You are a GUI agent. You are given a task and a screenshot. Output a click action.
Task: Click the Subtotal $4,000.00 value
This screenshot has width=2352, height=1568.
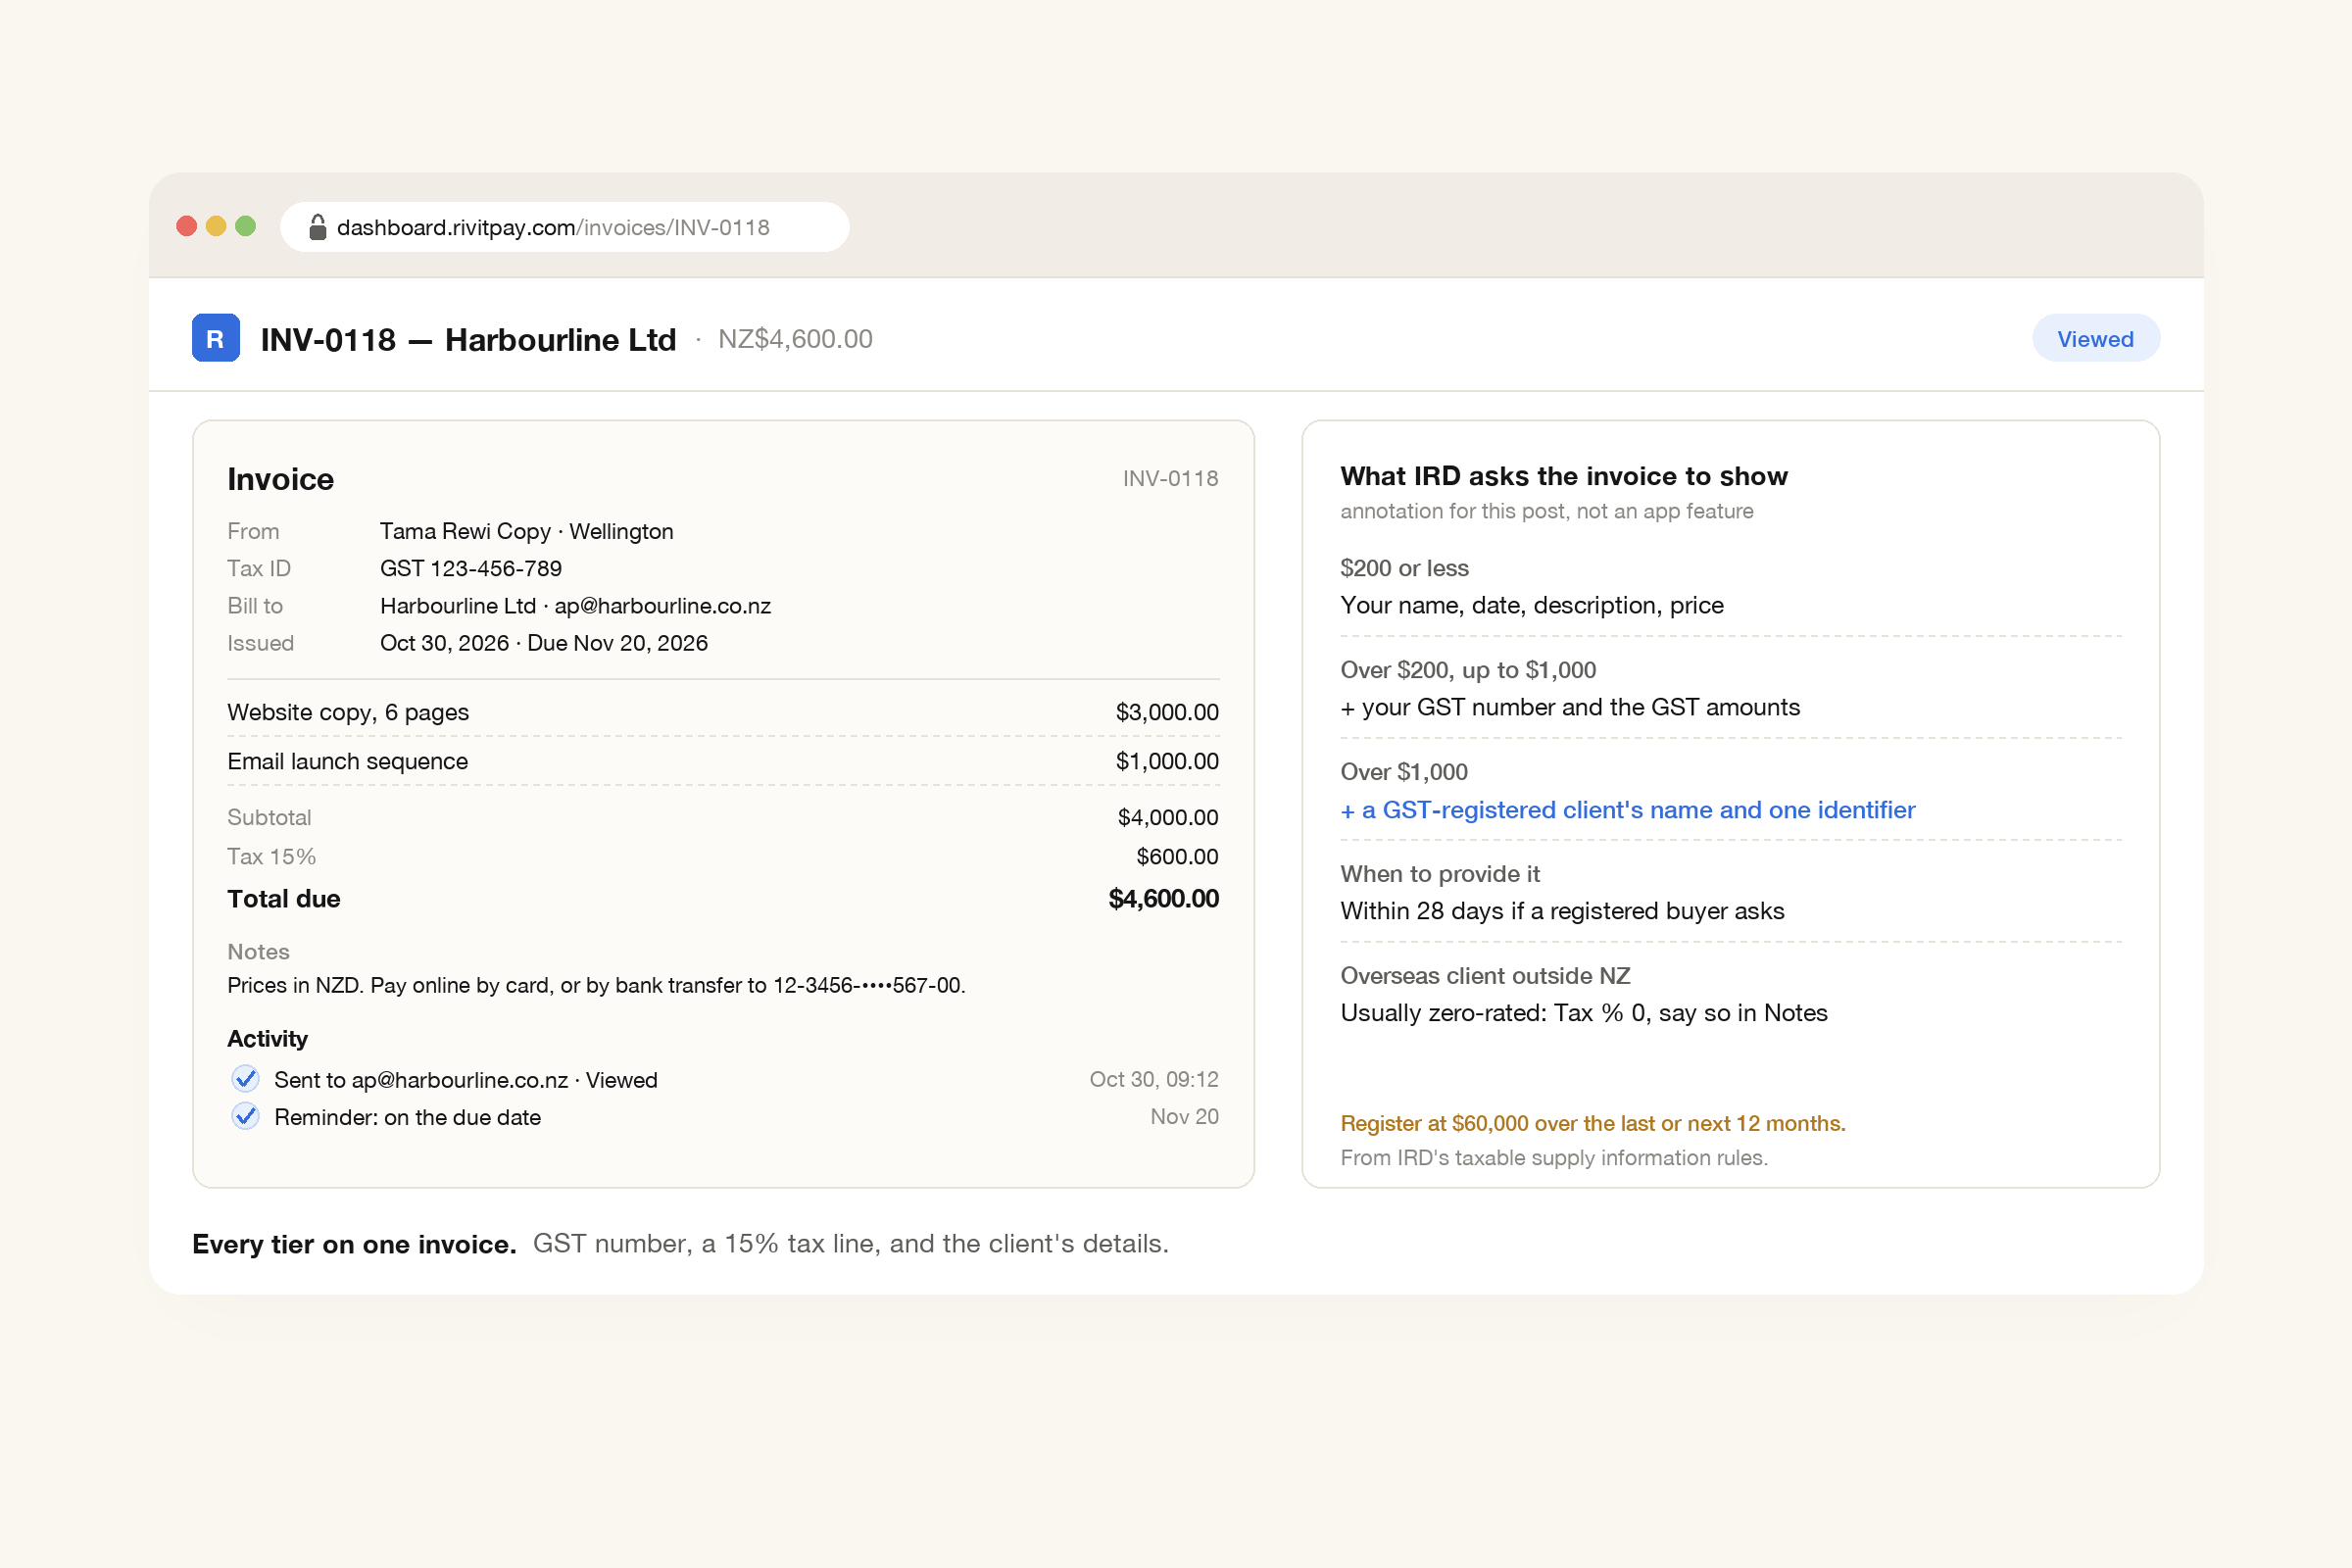1167,817
